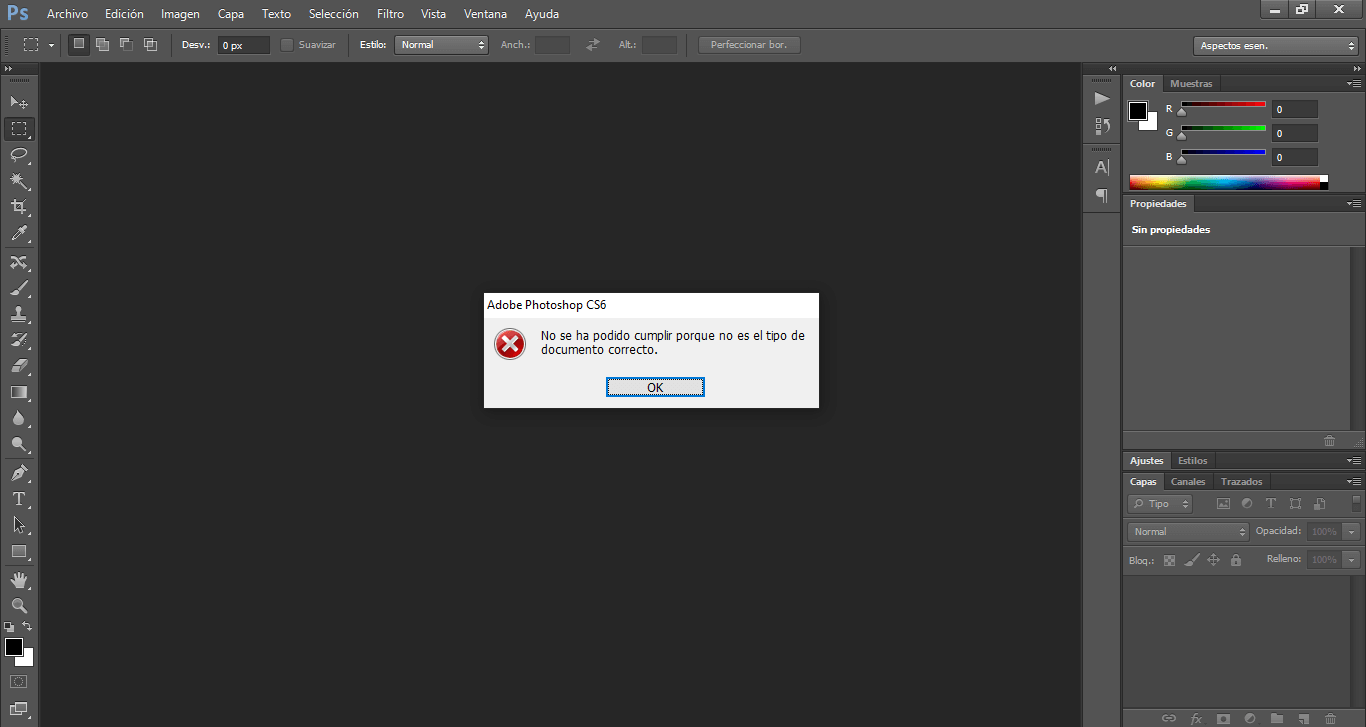The image size is (1366, 727).
Task: Toggle shape layer filter
Action: pos(1295,504)
